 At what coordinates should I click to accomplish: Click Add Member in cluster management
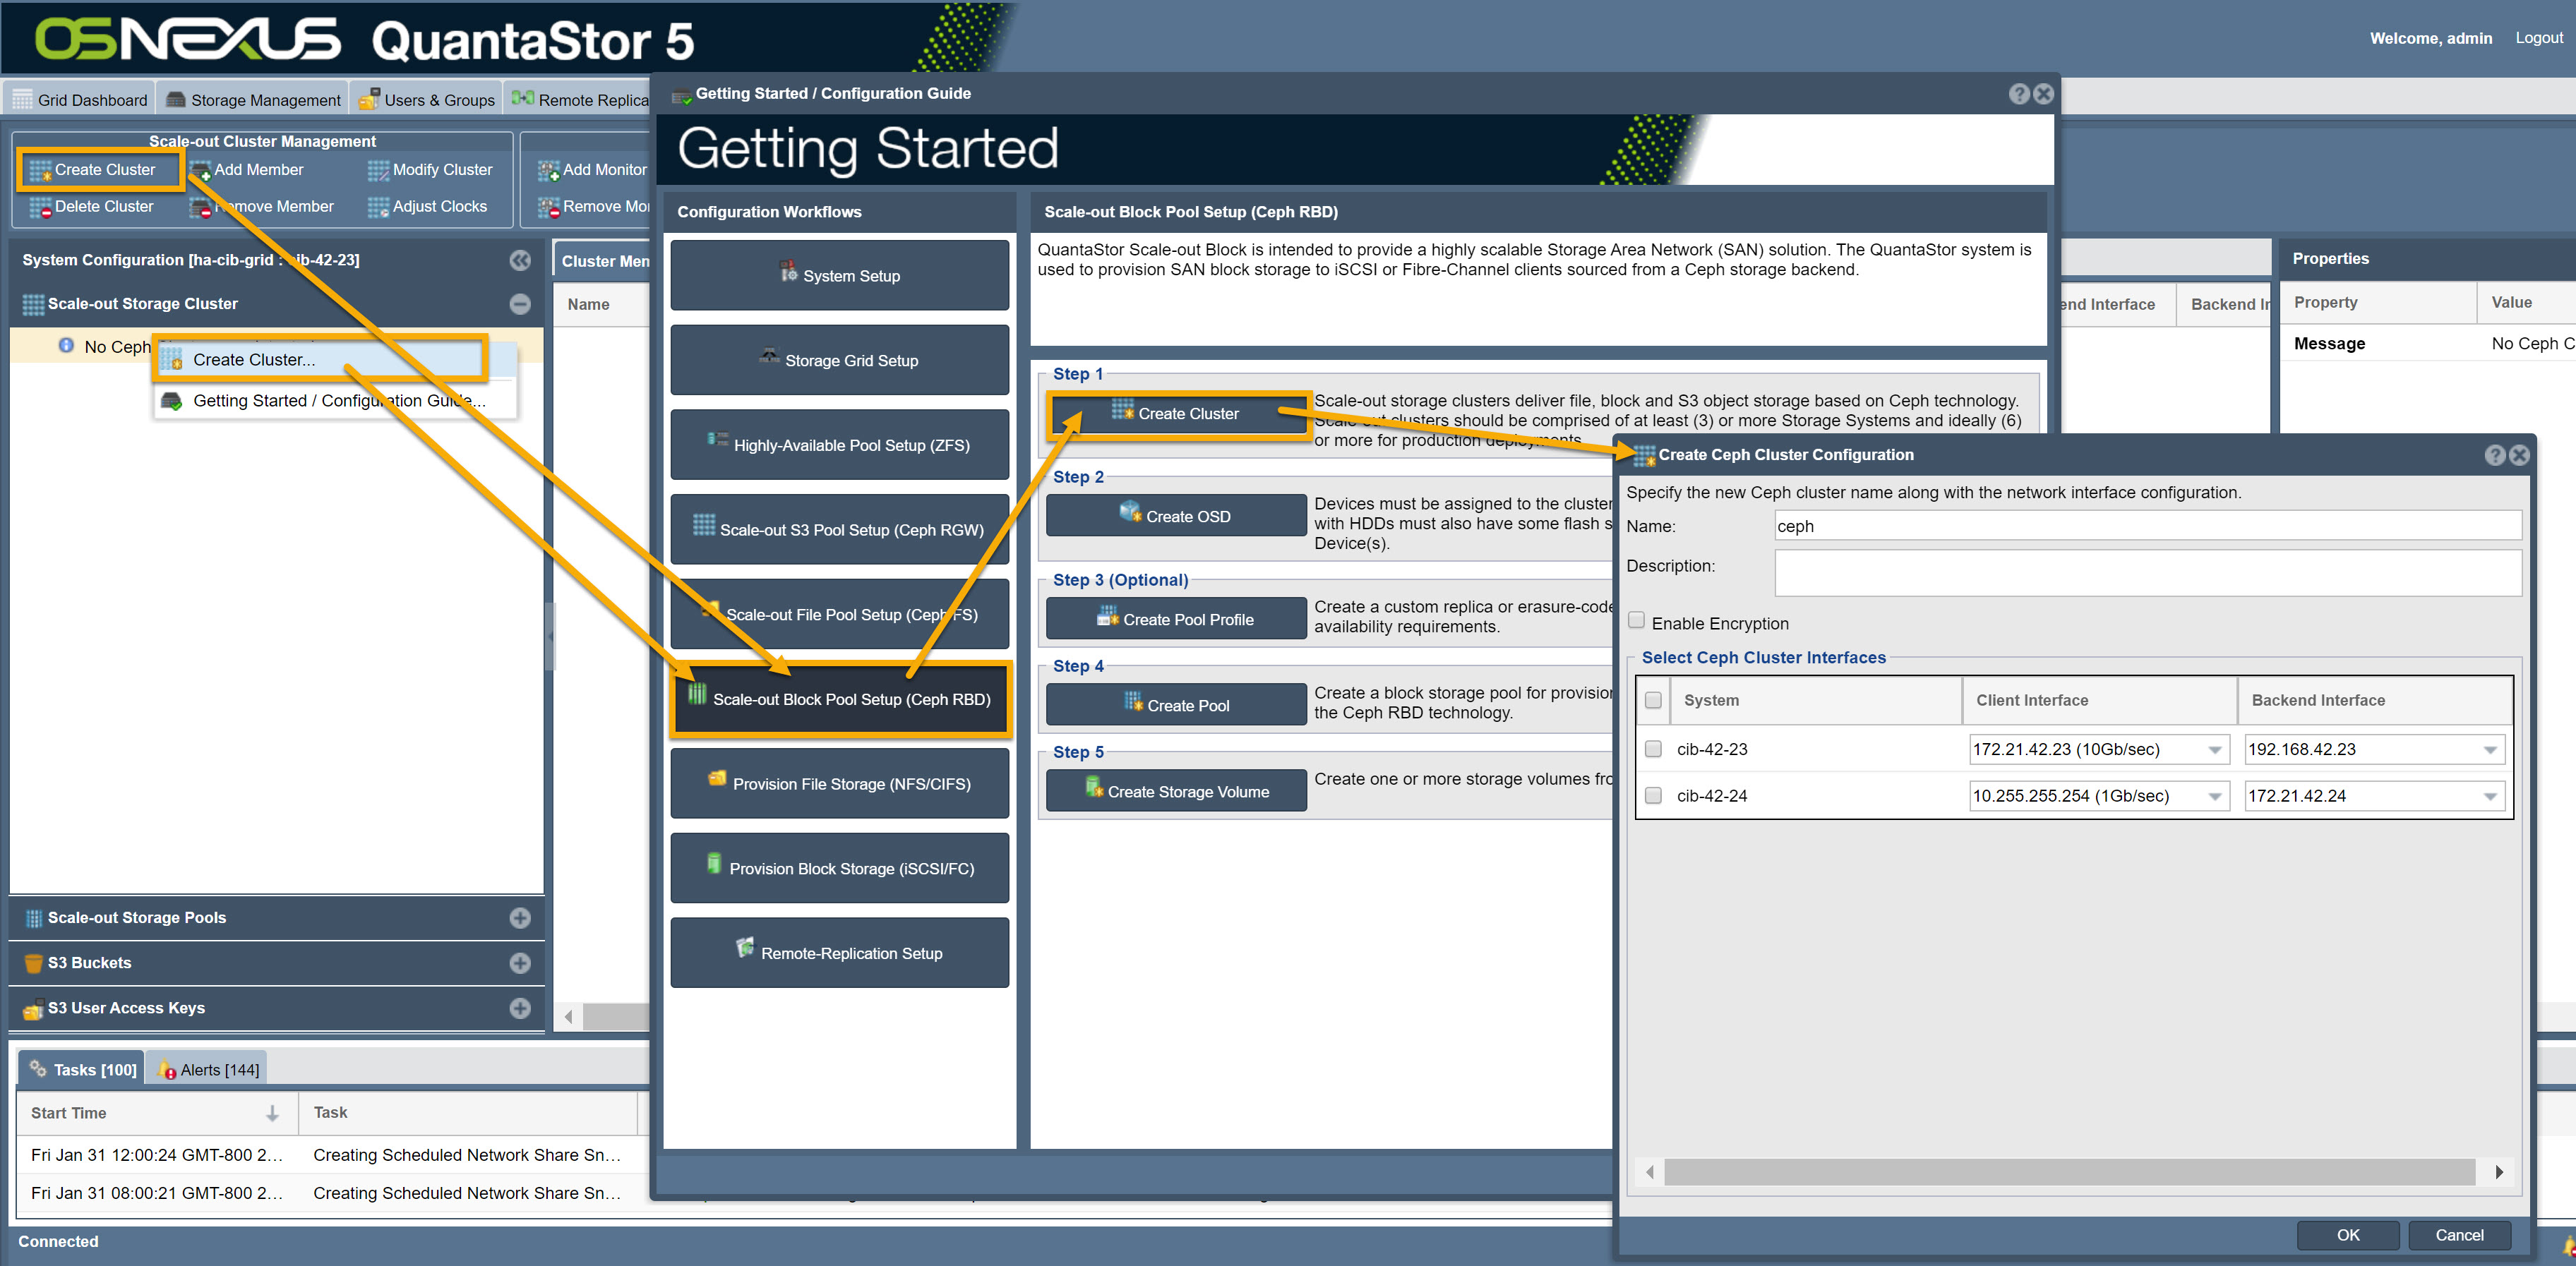(247, 170)
